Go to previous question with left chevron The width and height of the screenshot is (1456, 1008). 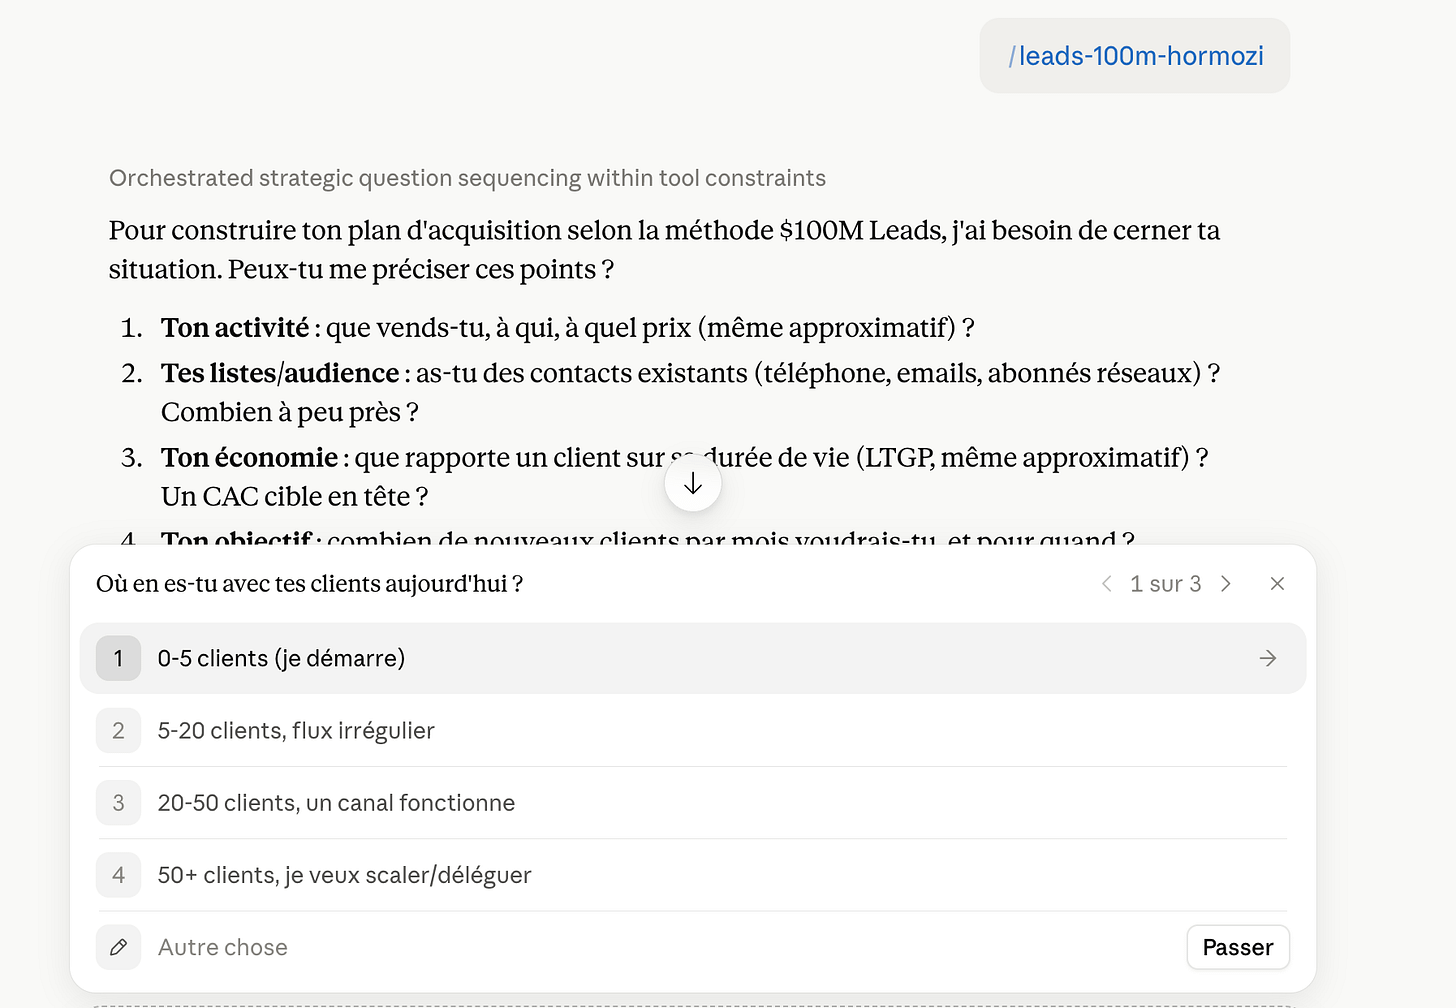tap(1106, 584)
